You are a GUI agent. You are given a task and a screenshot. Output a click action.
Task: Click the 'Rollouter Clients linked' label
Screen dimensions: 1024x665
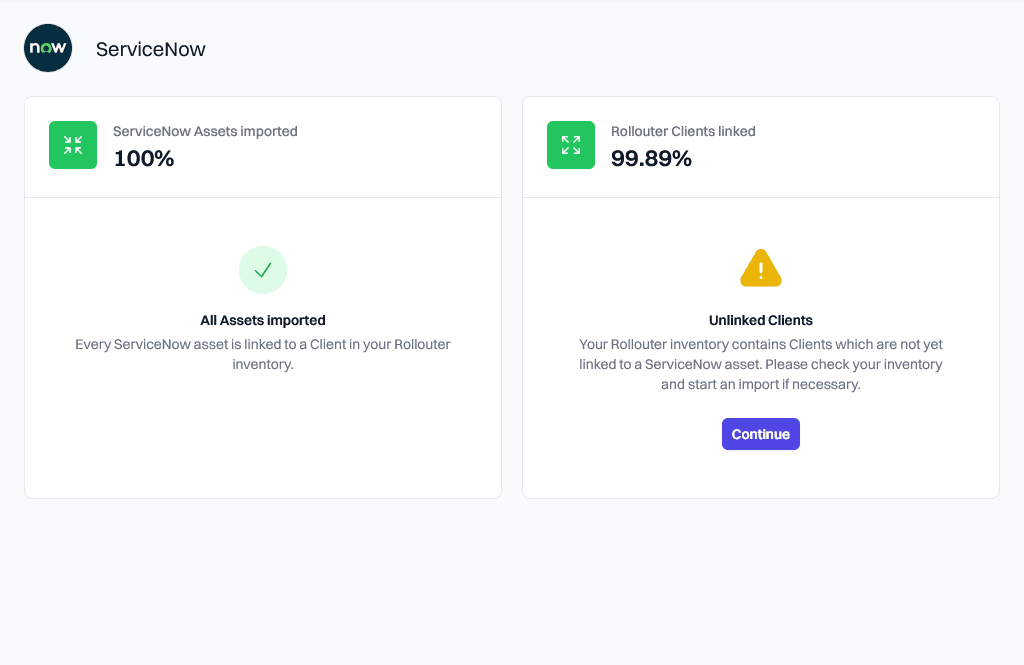(683, 131)
